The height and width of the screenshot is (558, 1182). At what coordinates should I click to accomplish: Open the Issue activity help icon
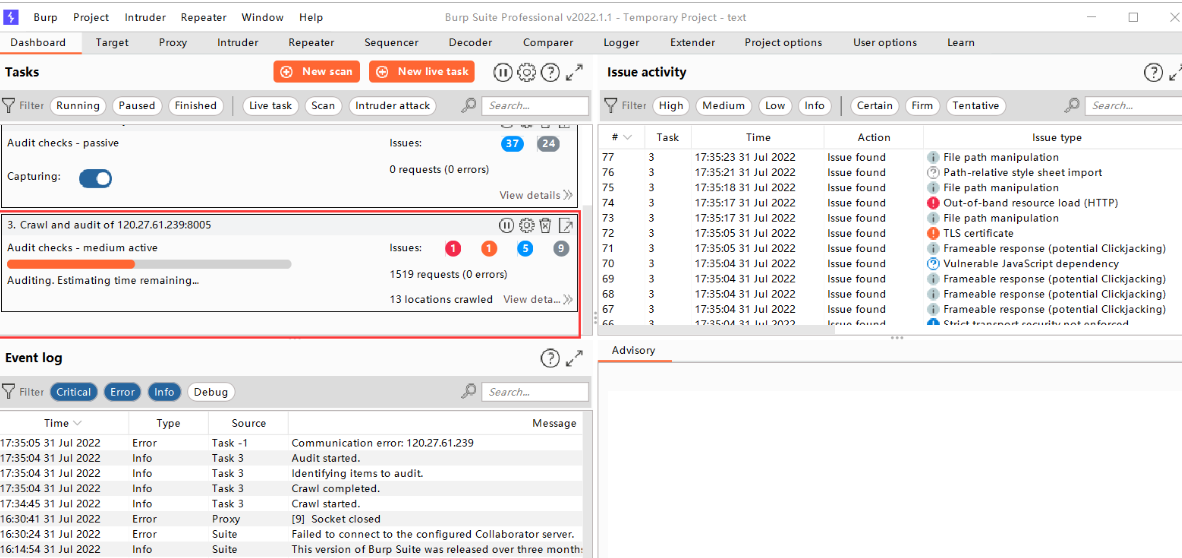click(1153, 72)
